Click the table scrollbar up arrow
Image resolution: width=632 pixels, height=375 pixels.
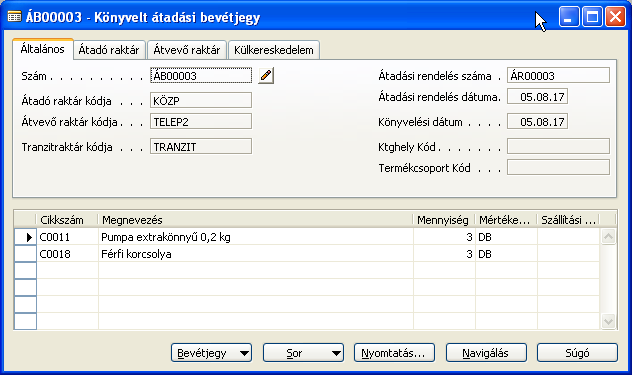(608, 236)
